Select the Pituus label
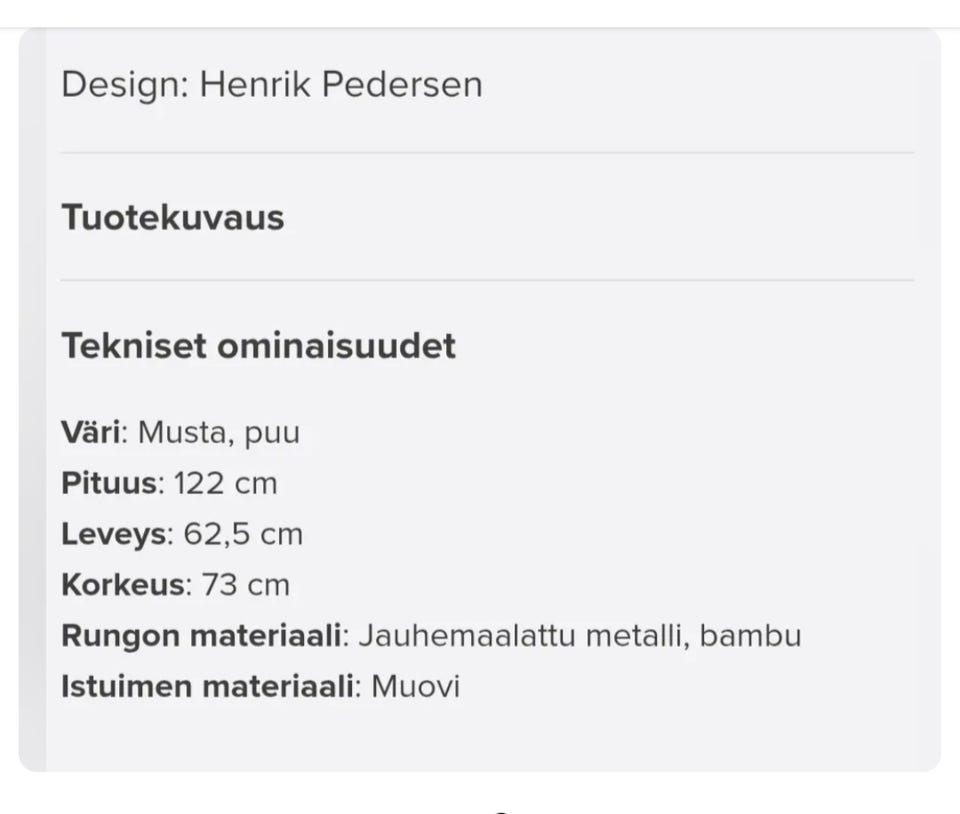This screenshot has height=814, width=960. (x=110, y=484)
